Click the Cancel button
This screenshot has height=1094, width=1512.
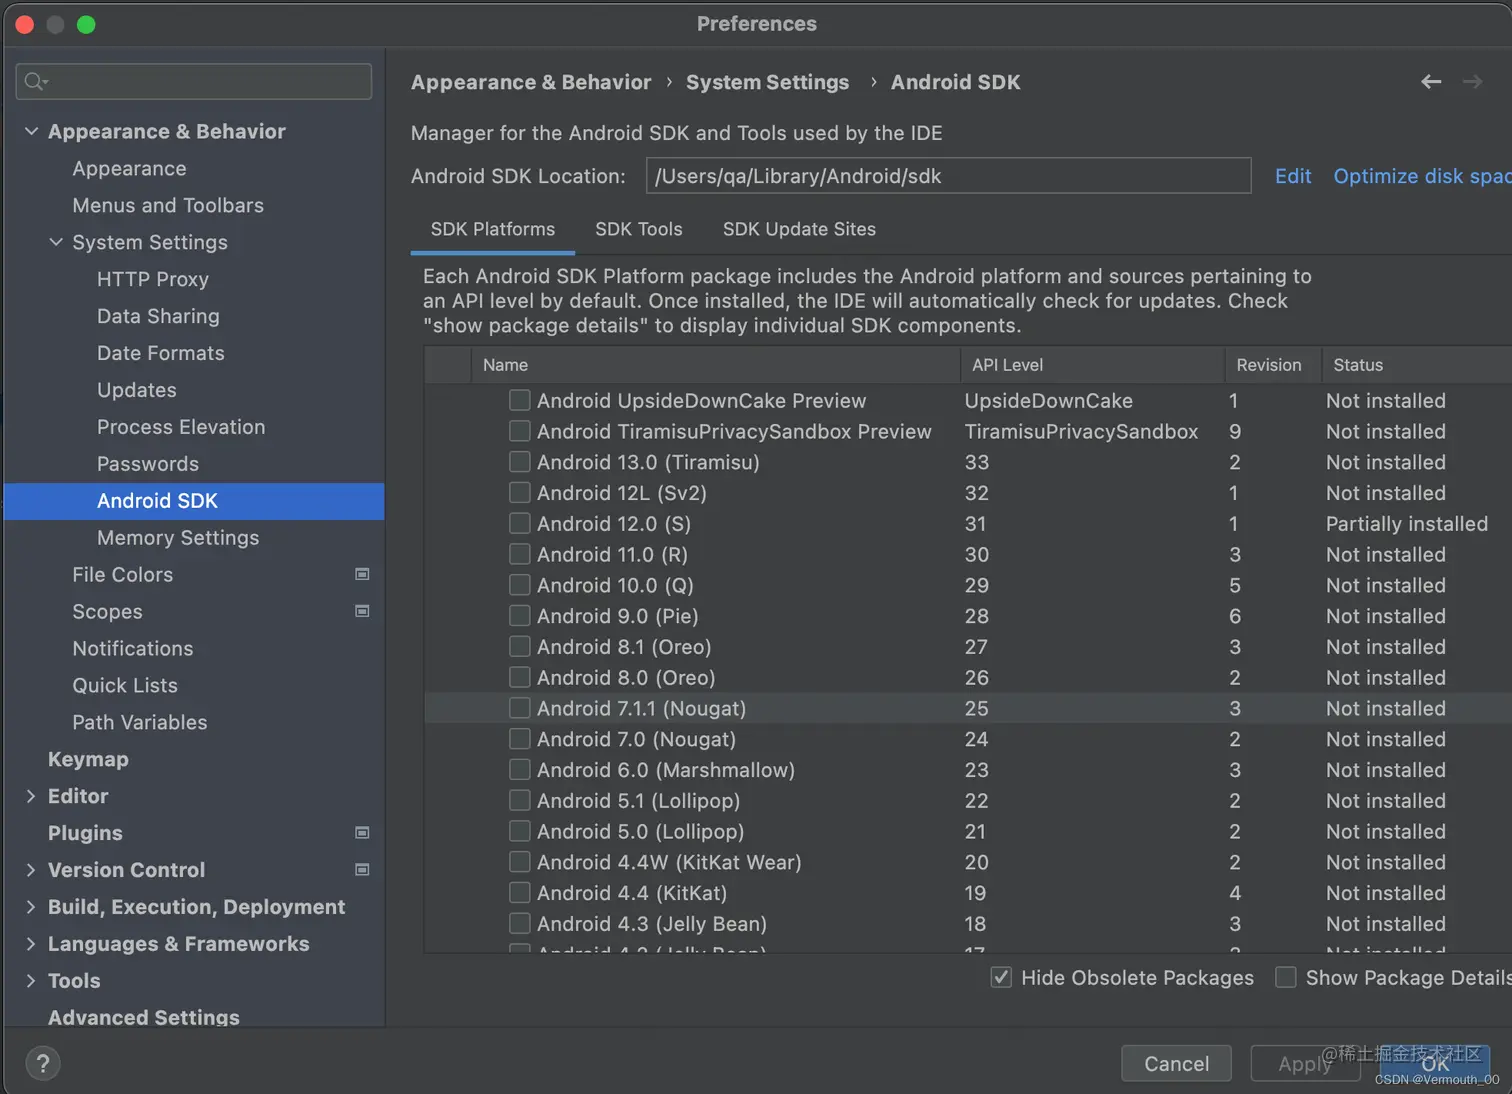coord(1176,1064)
